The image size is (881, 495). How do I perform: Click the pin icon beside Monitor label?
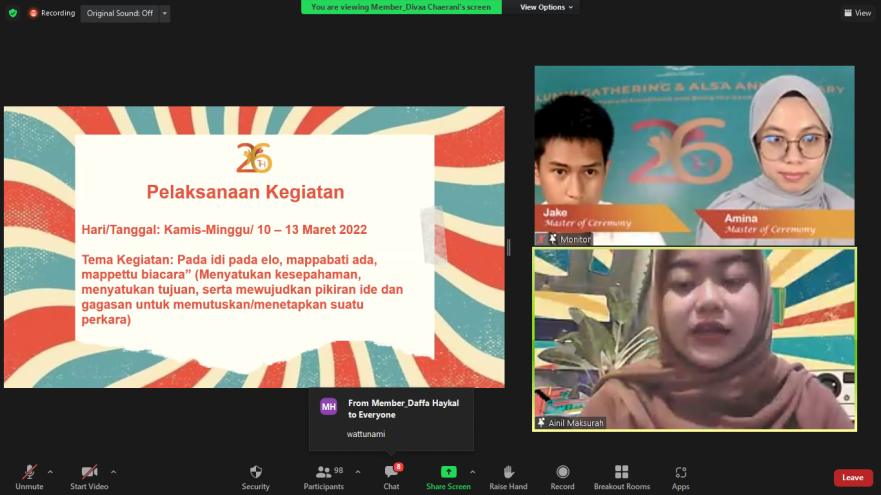tap(553, 239)
